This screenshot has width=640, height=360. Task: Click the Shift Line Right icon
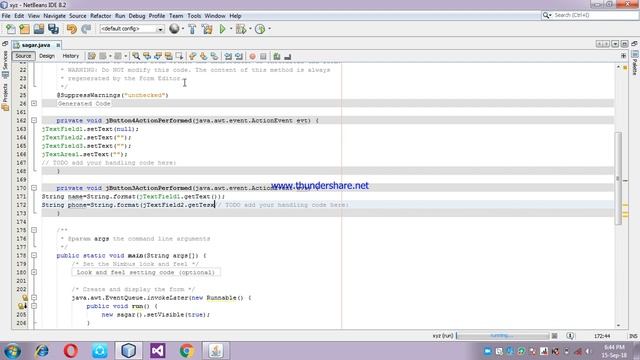[239, 56]
